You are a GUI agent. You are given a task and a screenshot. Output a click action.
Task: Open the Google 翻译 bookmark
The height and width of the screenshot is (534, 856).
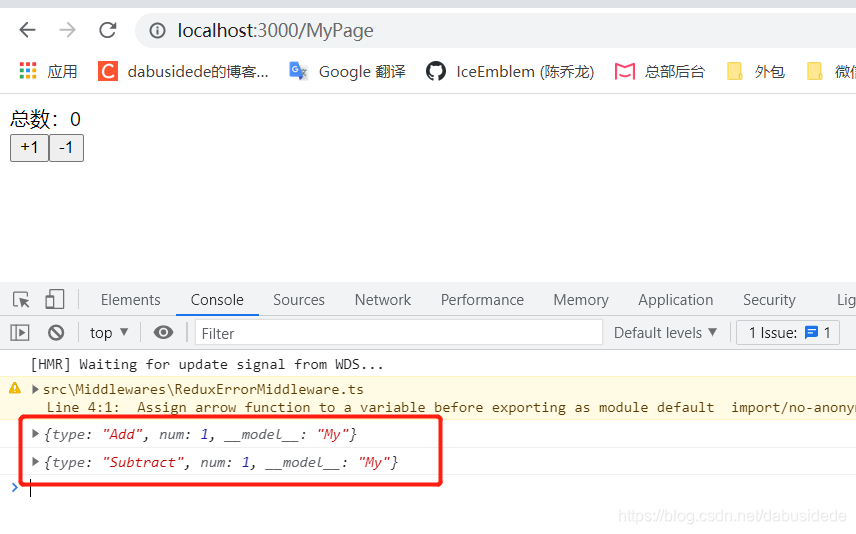click(x=347, y=72)
